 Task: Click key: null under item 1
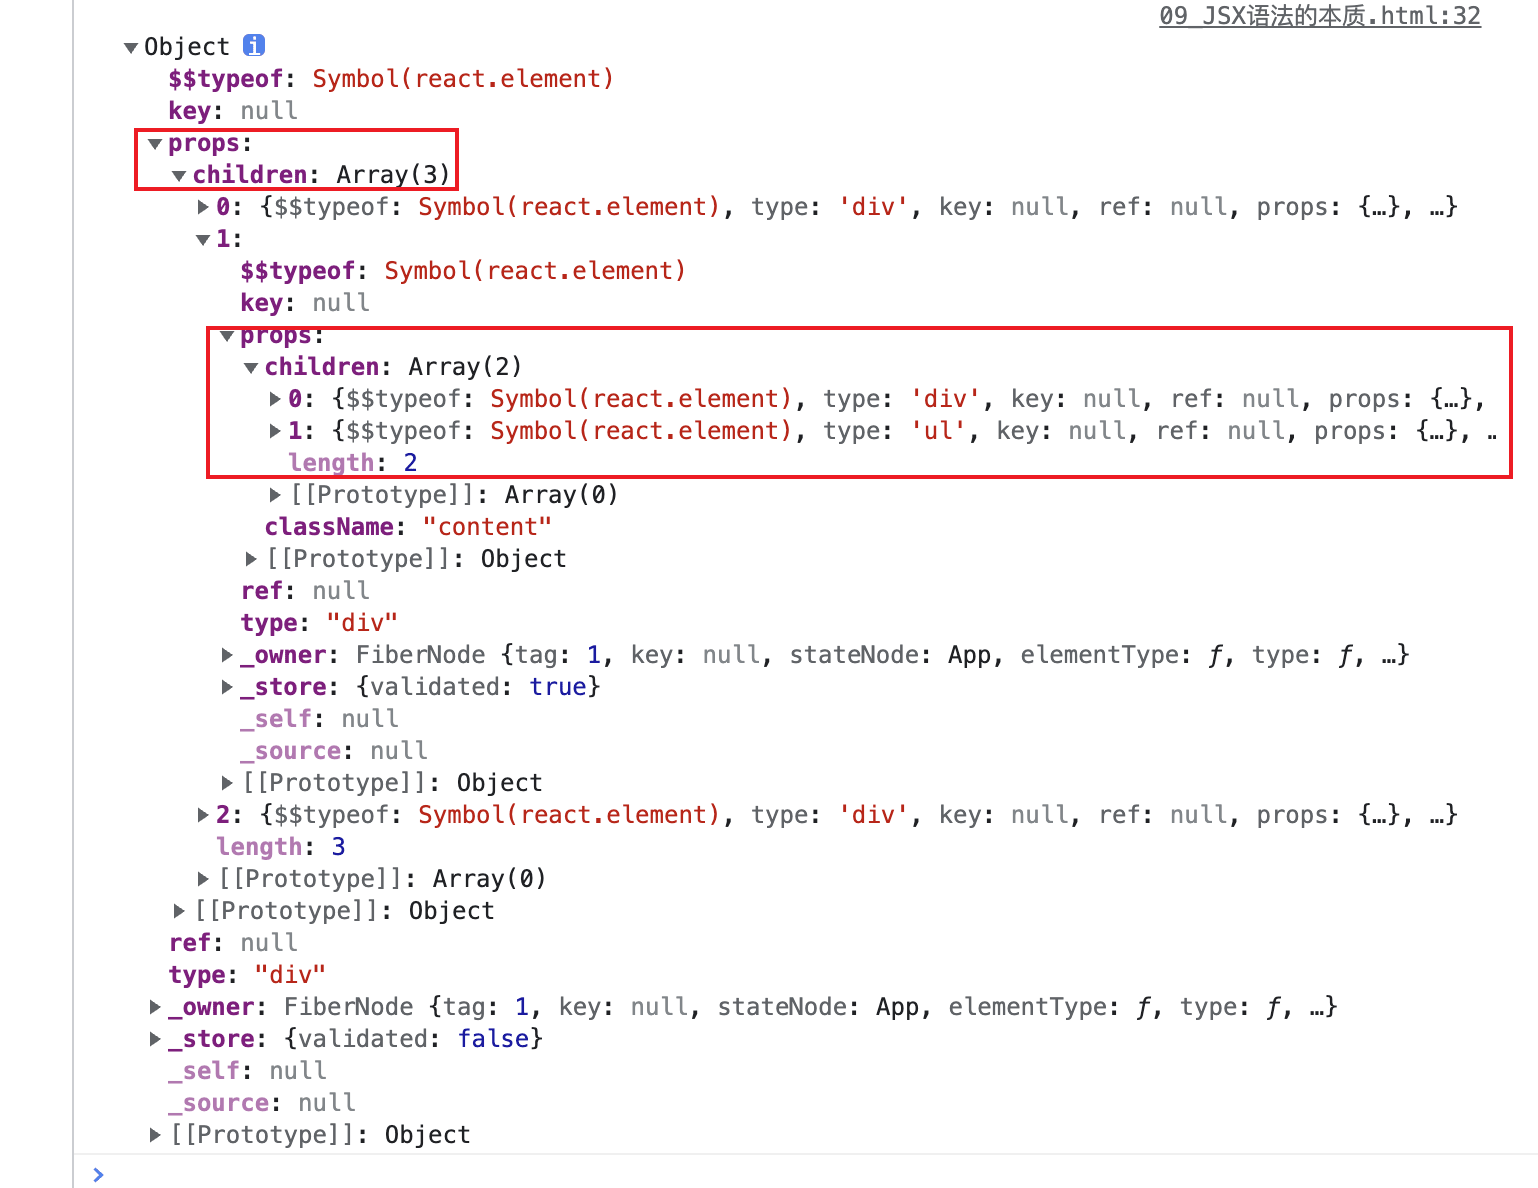(305, 303)
